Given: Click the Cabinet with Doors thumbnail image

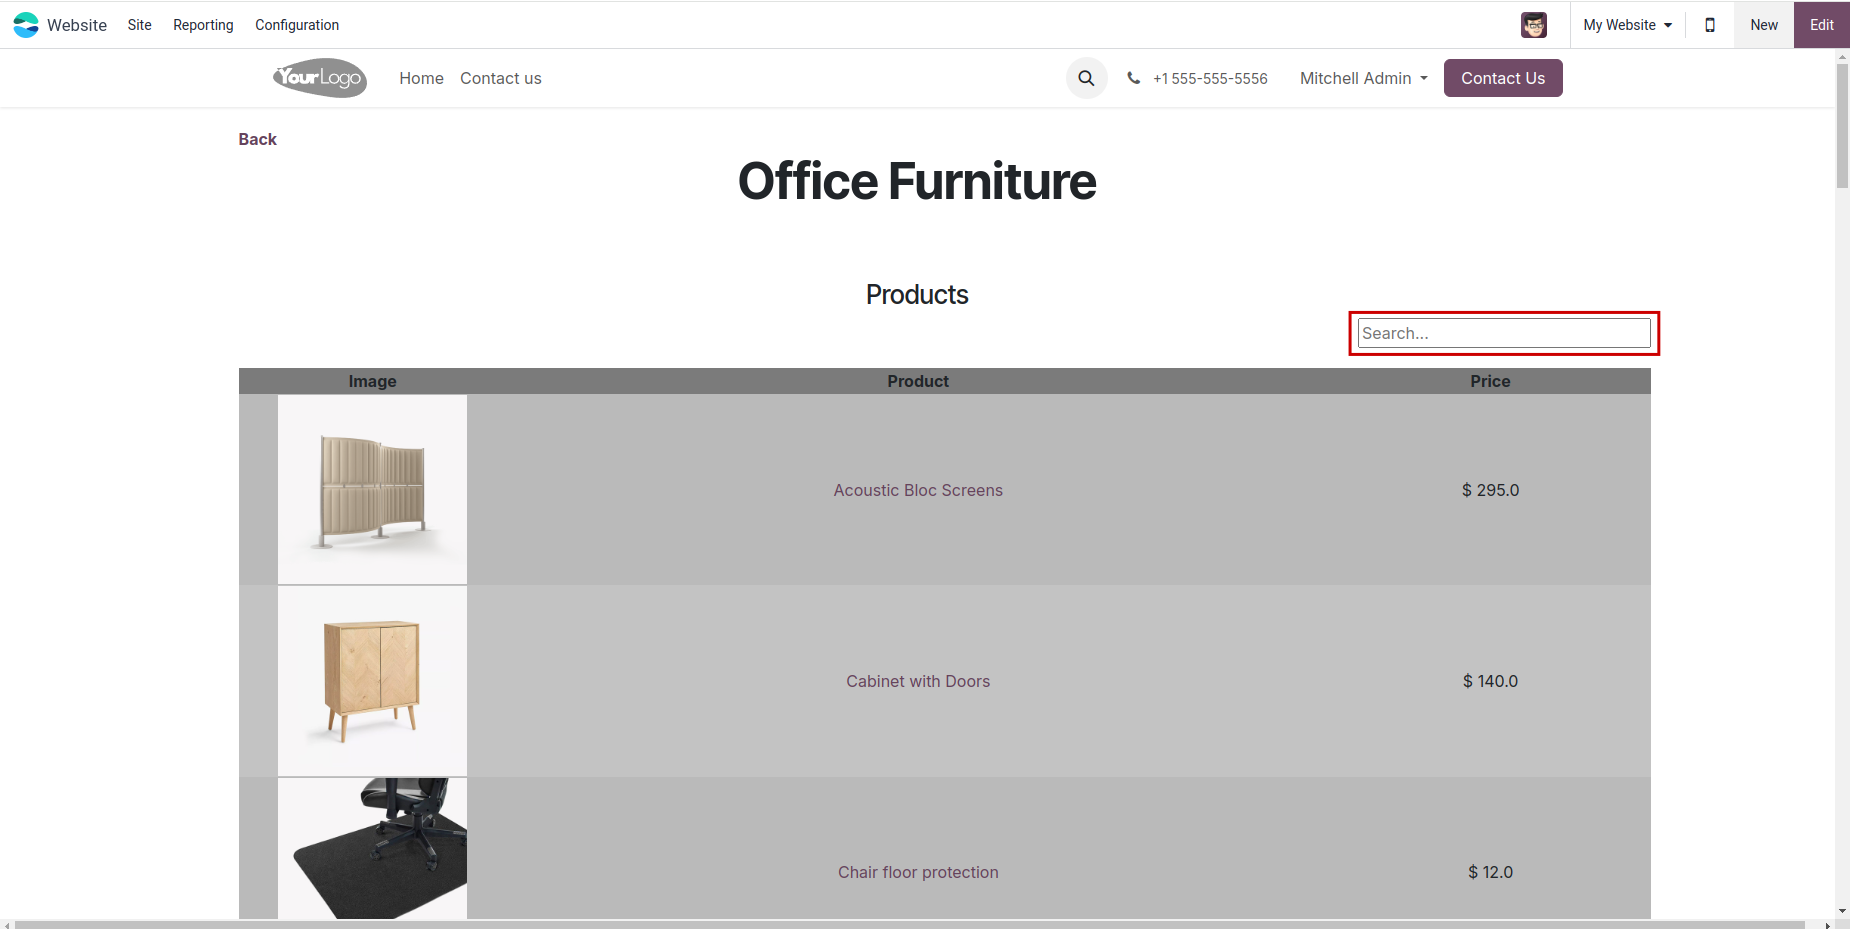Looking at the screenshot, I should coord(372,681).
